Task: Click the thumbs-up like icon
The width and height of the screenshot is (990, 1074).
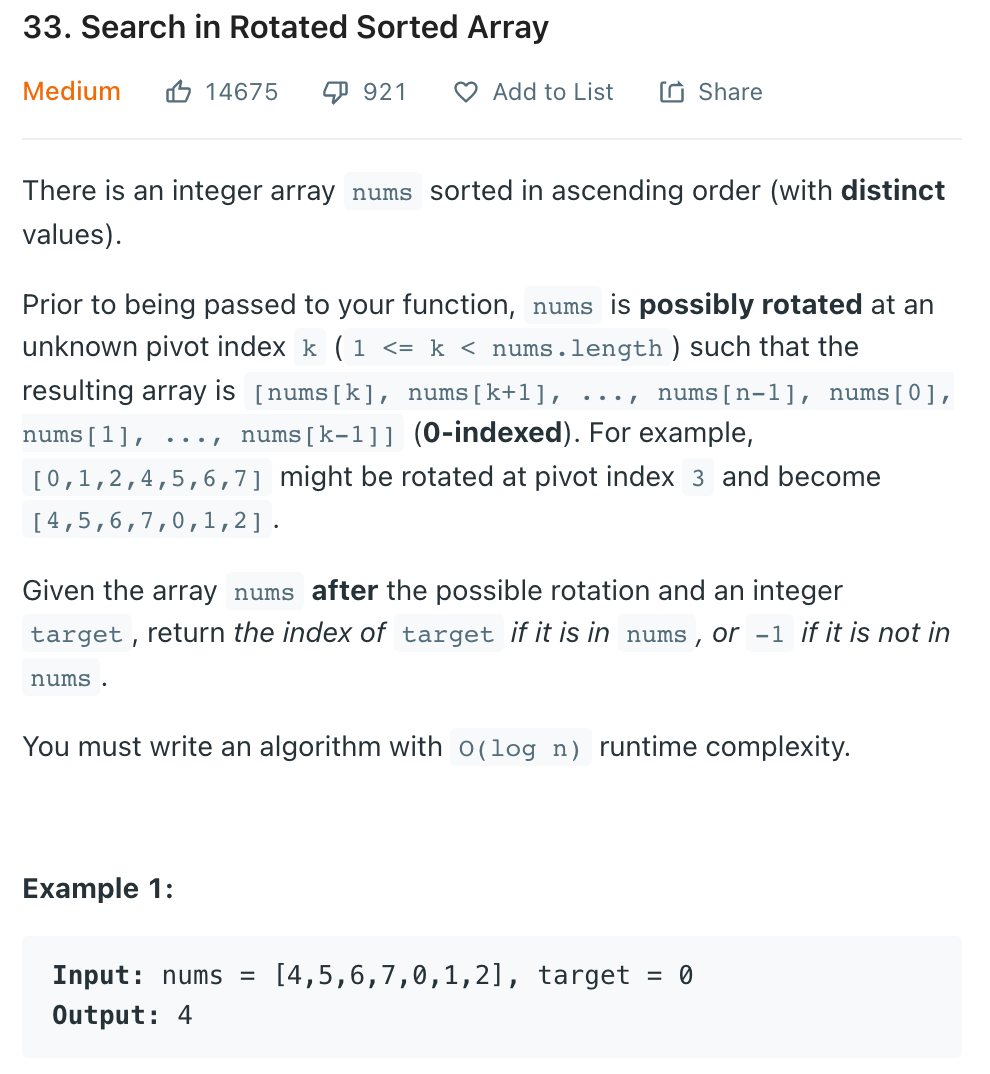Action: 178,91
